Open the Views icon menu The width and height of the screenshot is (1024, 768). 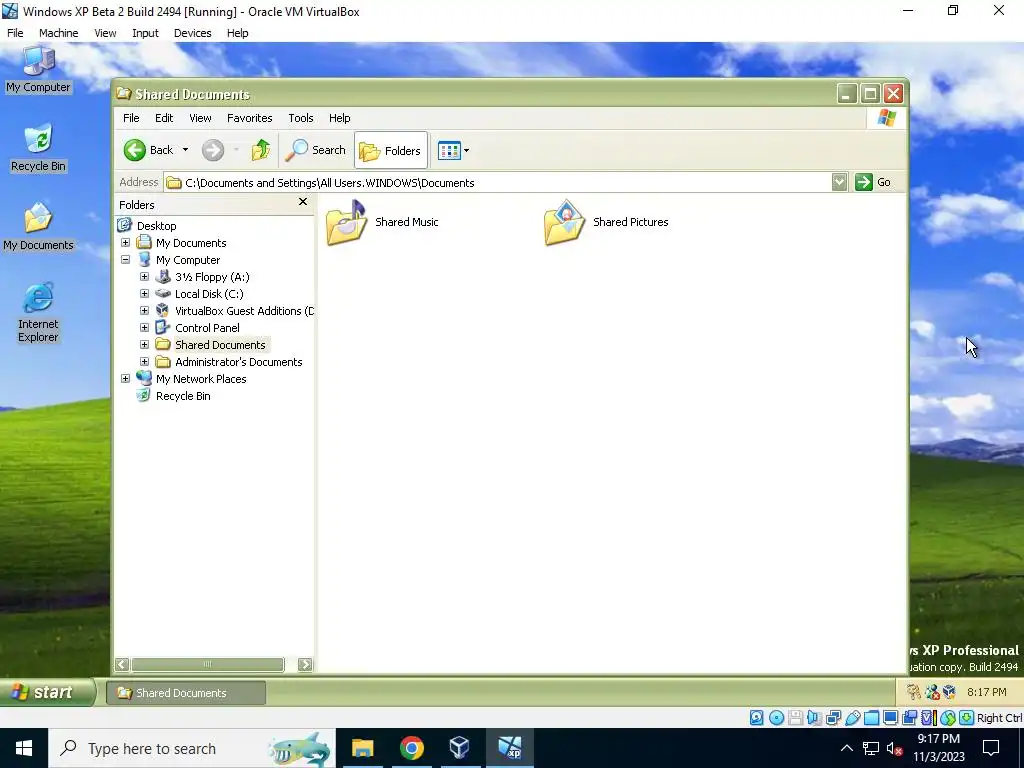coord(453,150)
